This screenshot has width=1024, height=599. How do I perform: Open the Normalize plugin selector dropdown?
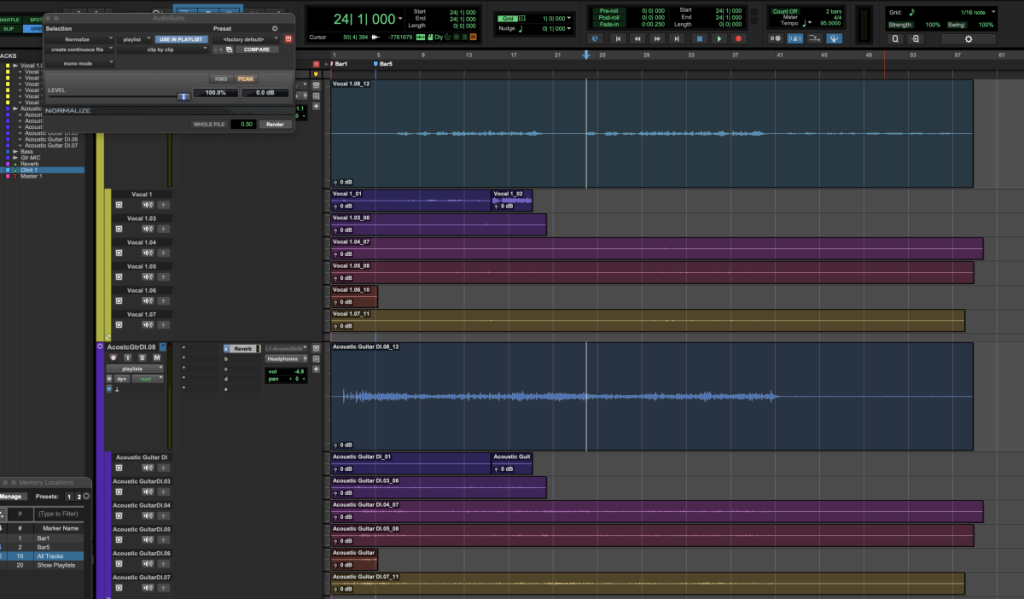point(80,38)
